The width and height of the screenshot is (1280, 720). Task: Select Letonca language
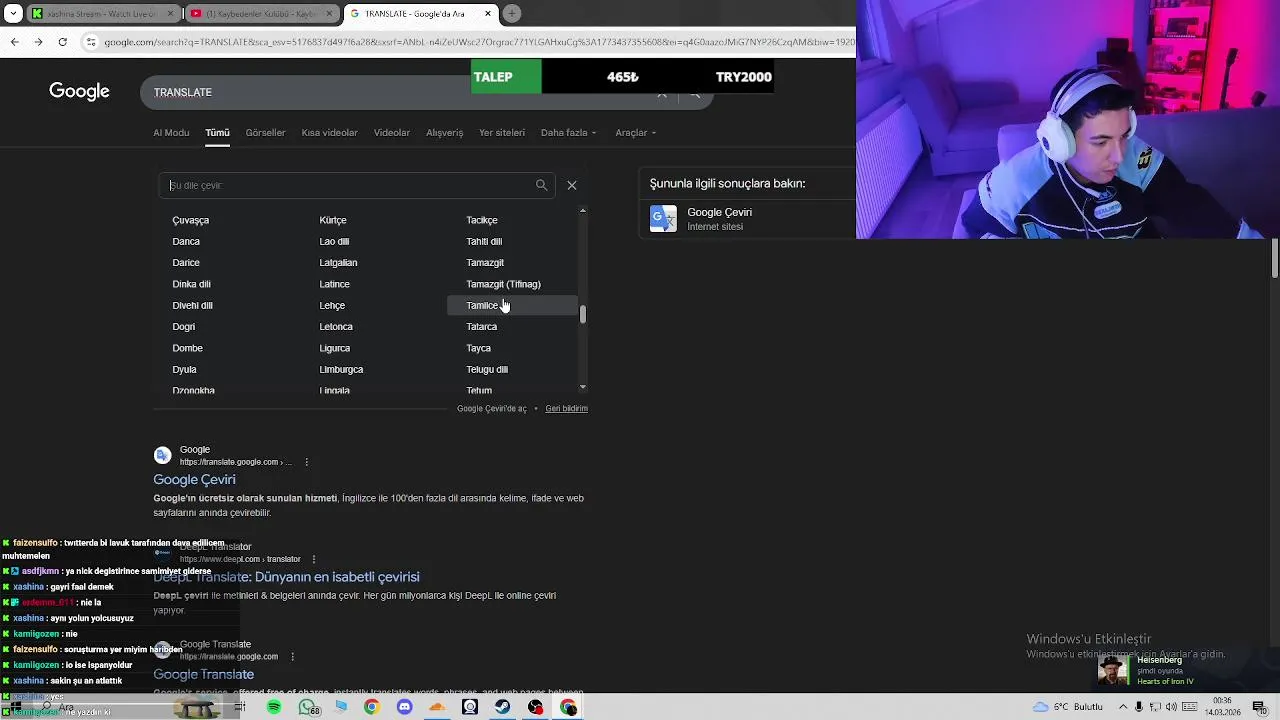pos(336,327)
